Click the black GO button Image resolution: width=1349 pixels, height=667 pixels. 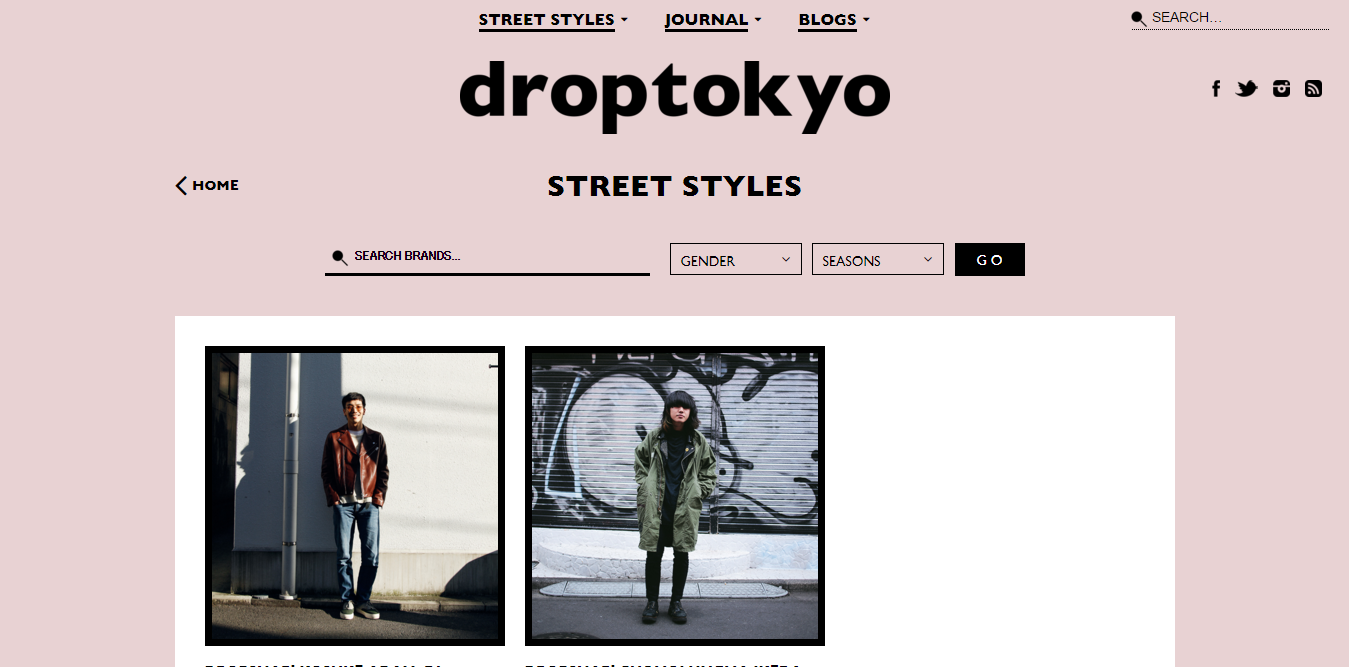pyautogui.click(x=990, y=260)
